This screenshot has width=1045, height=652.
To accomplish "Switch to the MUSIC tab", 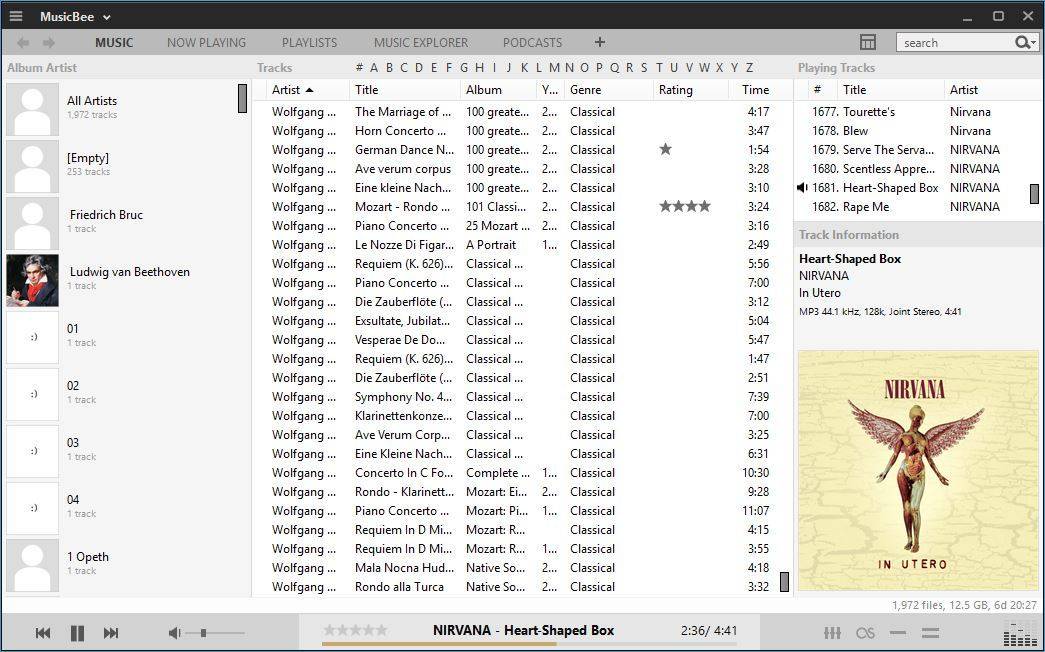I will 114,43.
